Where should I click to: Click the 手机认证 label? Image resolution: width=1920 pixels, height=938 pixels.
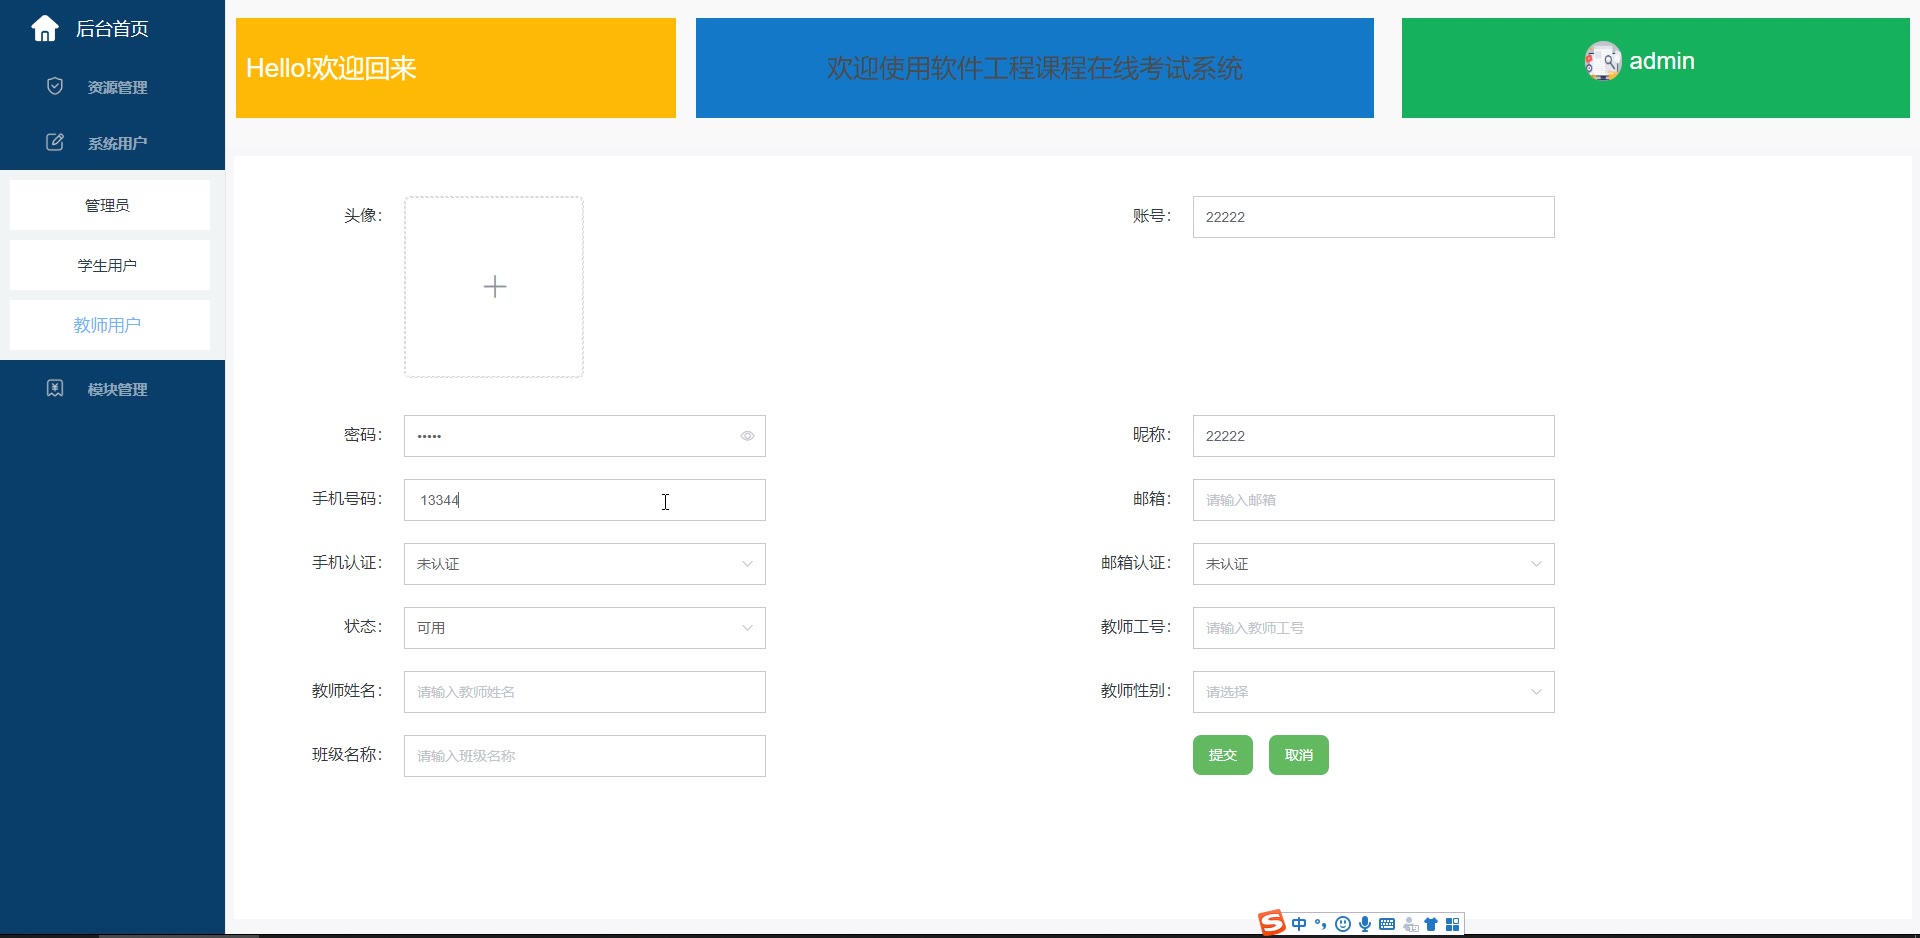(x=347, y=563)
